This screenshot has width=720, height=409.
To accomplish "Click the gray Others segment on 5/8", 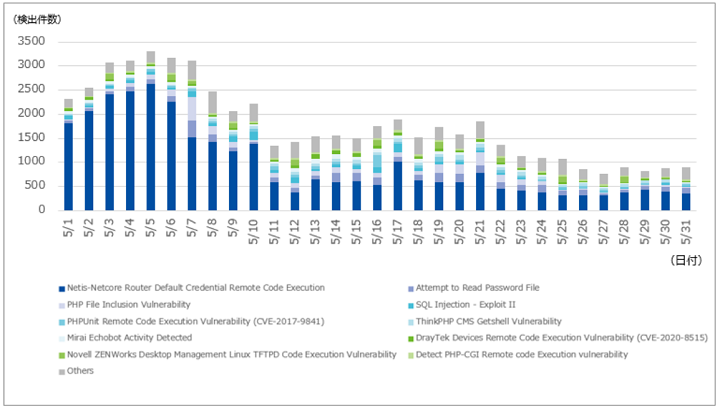I will click(213, 102).
